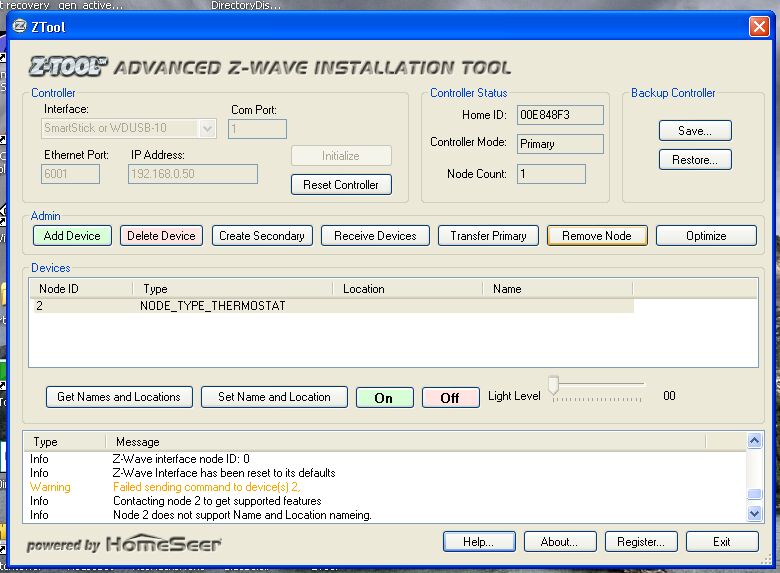Click Set Name and Location button
This screenshot has width=780, height=573.
274,397
